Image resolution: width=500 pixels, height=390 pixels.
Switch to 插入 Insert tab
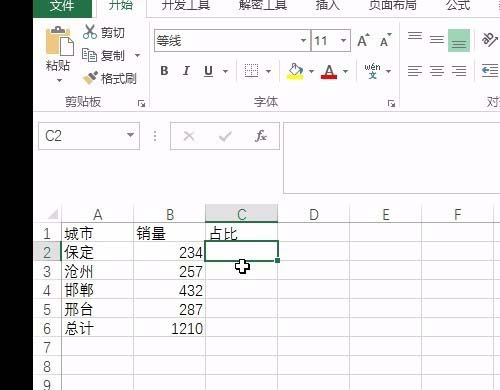328,6
